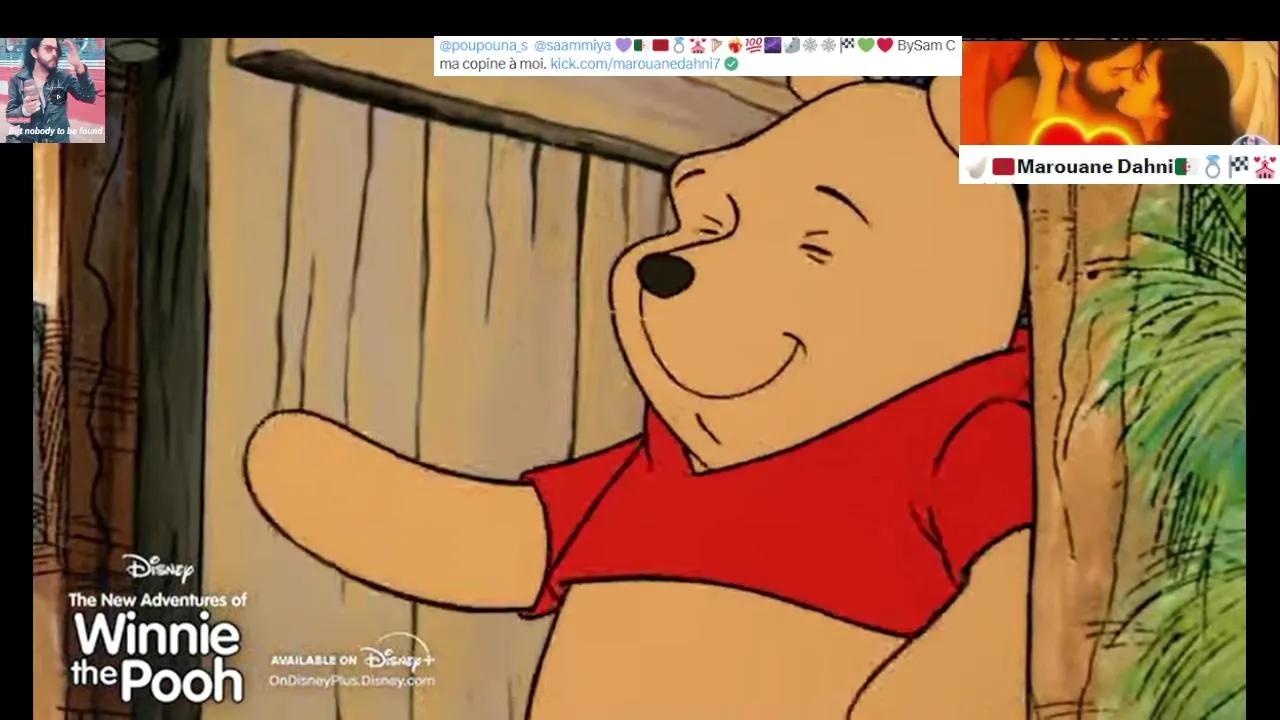The height and width of the screenshot is (720, 1280).
Task: Click the green heart emoji in post
Action: 865,46
